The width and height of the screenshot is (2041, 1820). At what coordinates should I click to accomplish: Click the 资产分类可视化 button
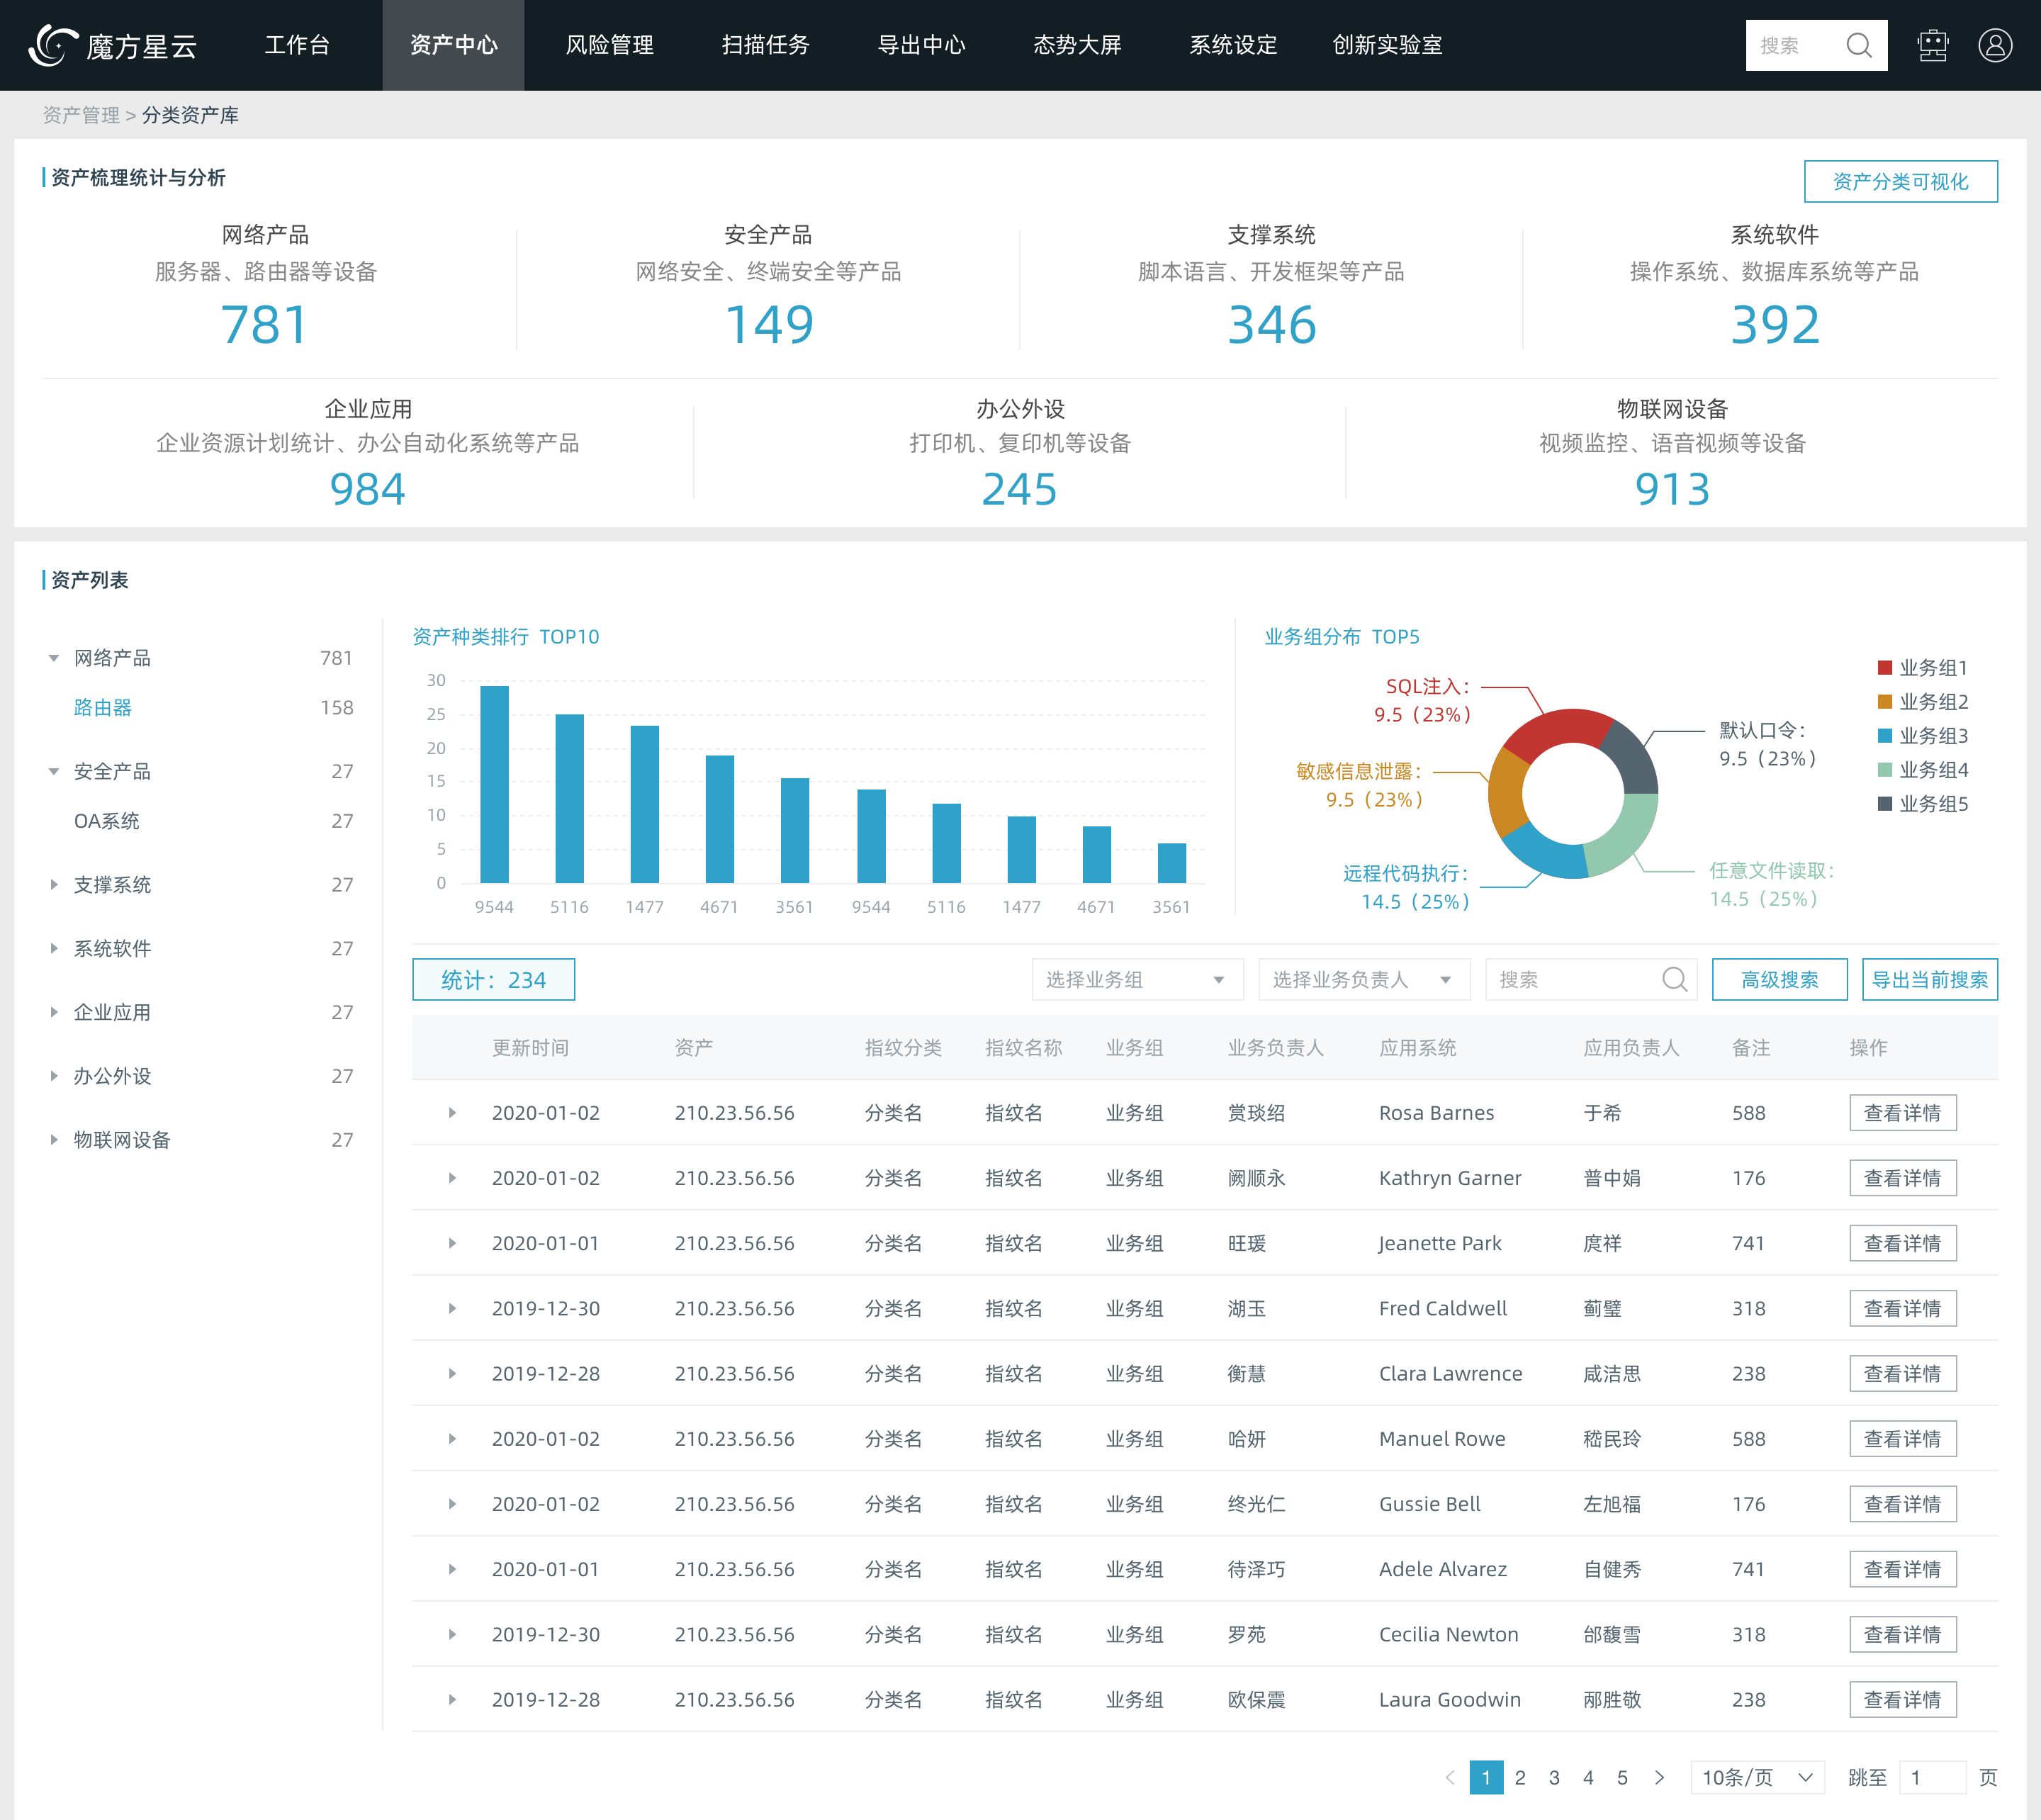pos(1899,181)
